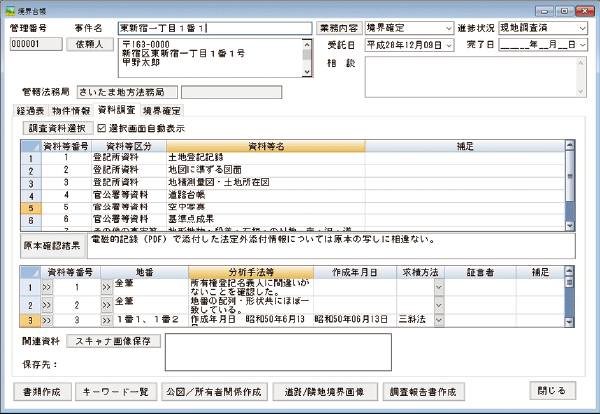Toggle 選択画面自動表示 checkbox
The height and width of the screenshot is (414, 600).
[x=103, y=129]
